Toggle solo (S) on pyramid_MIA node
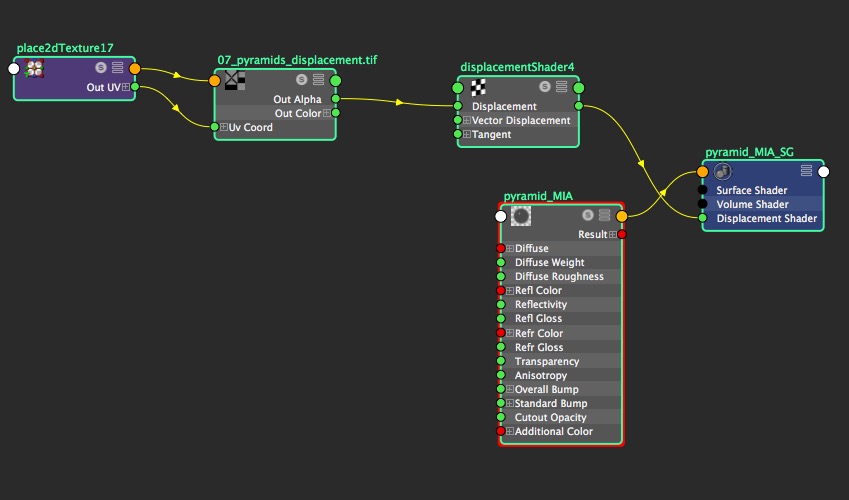The image size is (849, 500). 587,215
